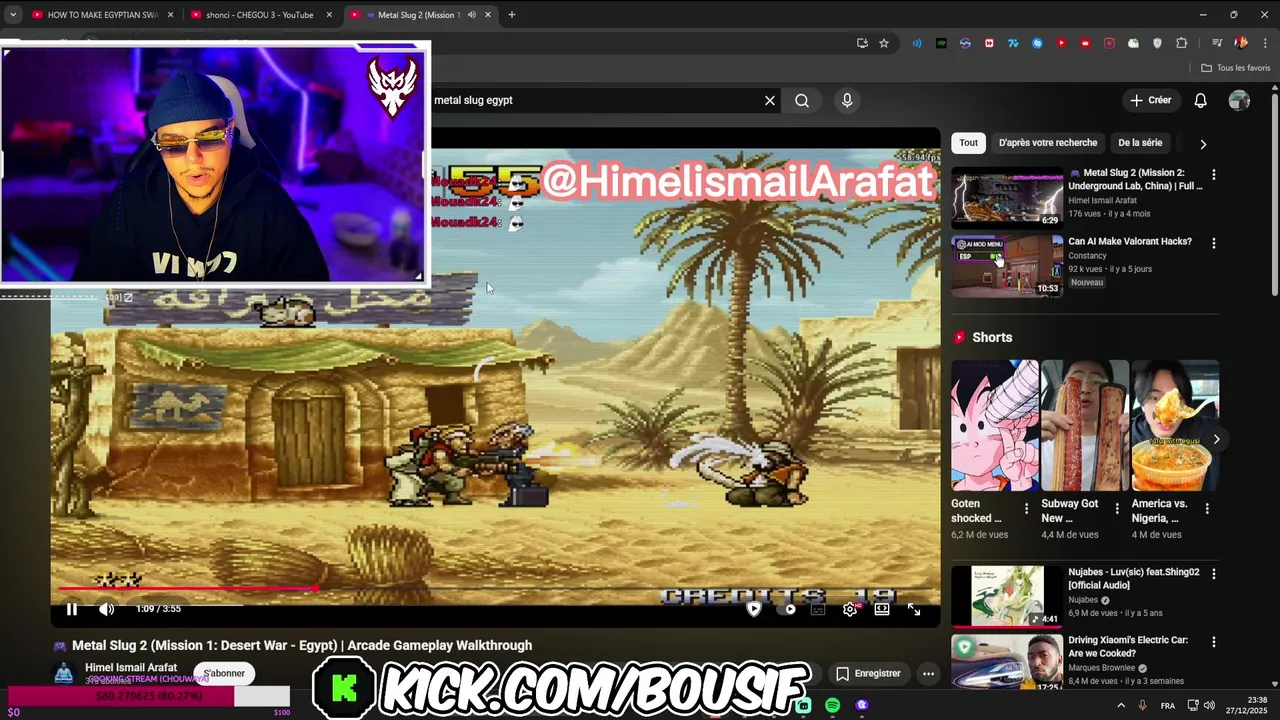
Task: Show the next Shorts with the right arrow
Action: (x=1216, y=439)
